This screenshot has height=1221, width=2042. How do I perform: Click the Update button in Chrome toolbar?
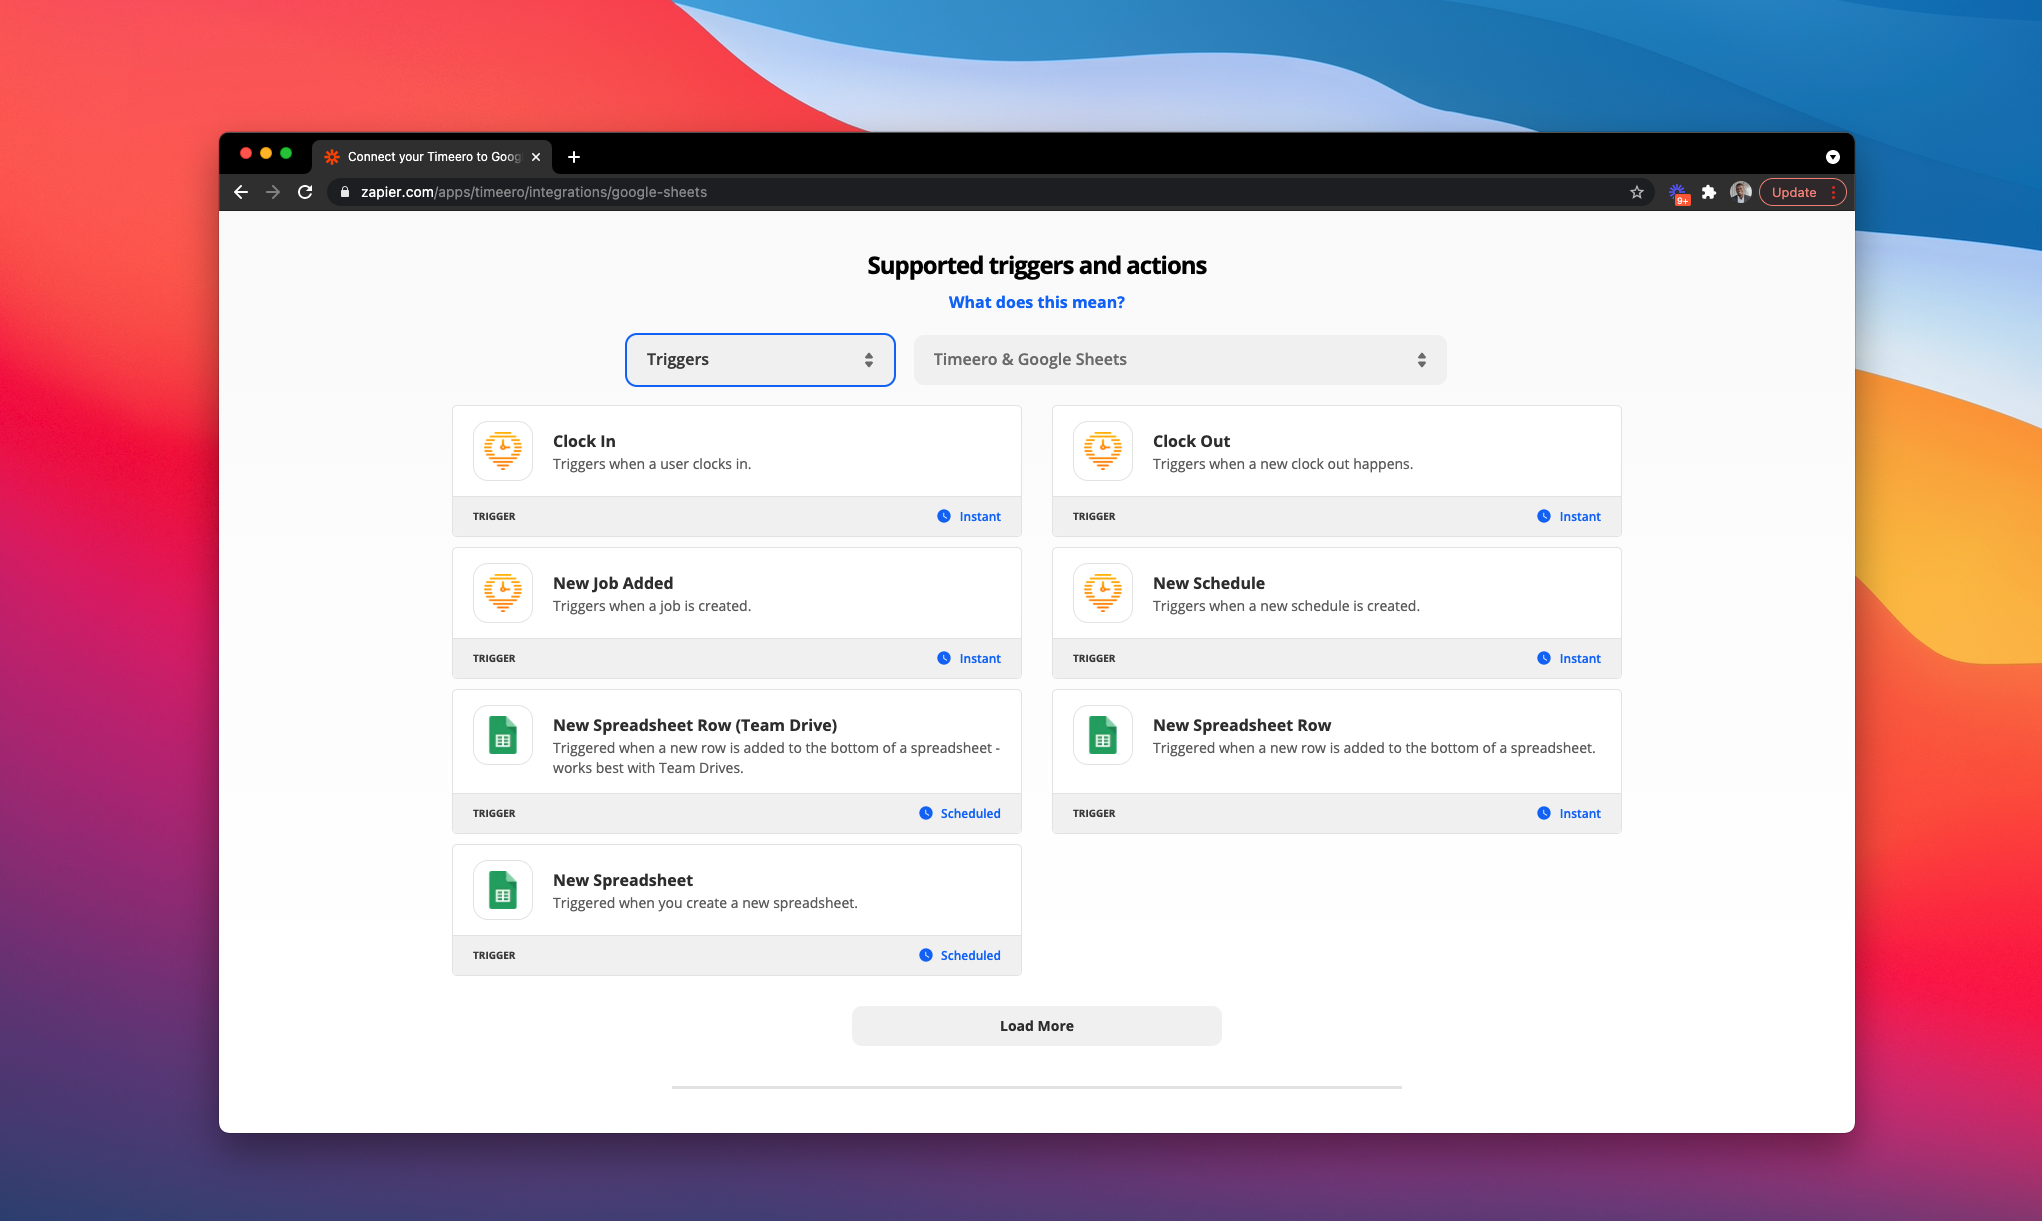click(1802, 192)
